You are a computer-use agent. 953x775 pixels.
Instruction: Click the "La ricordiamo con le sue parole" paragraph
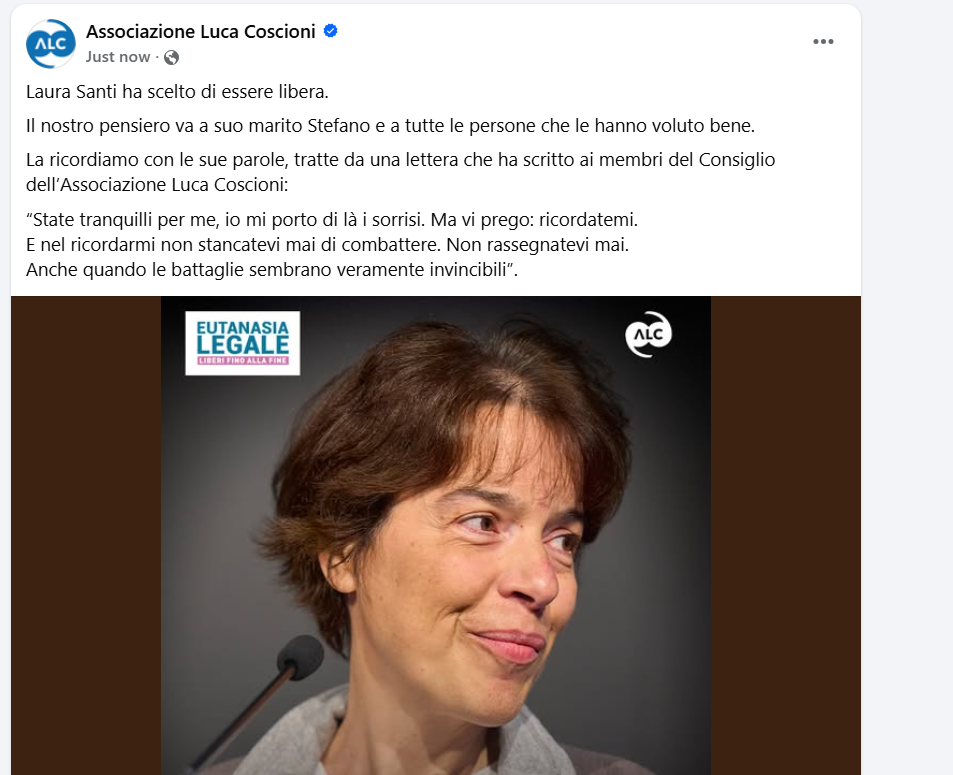pyautogui.click(x=400, y=160)
